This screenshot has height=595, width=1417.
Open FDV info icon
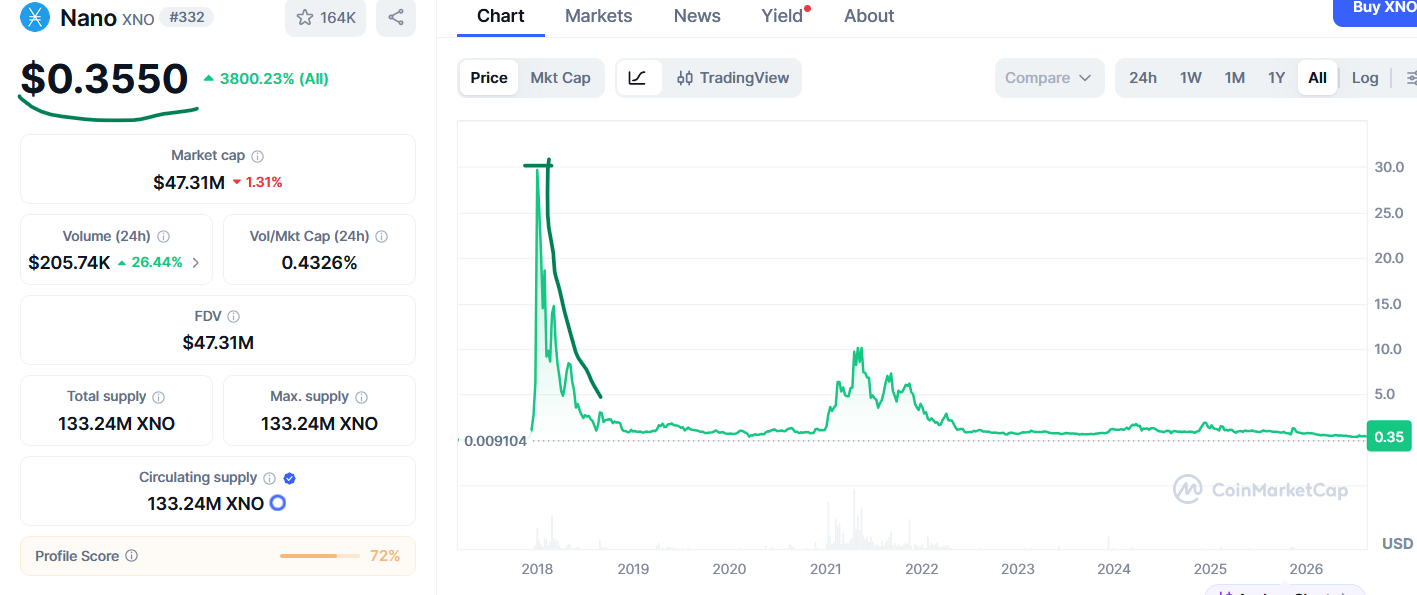(233, 317)
